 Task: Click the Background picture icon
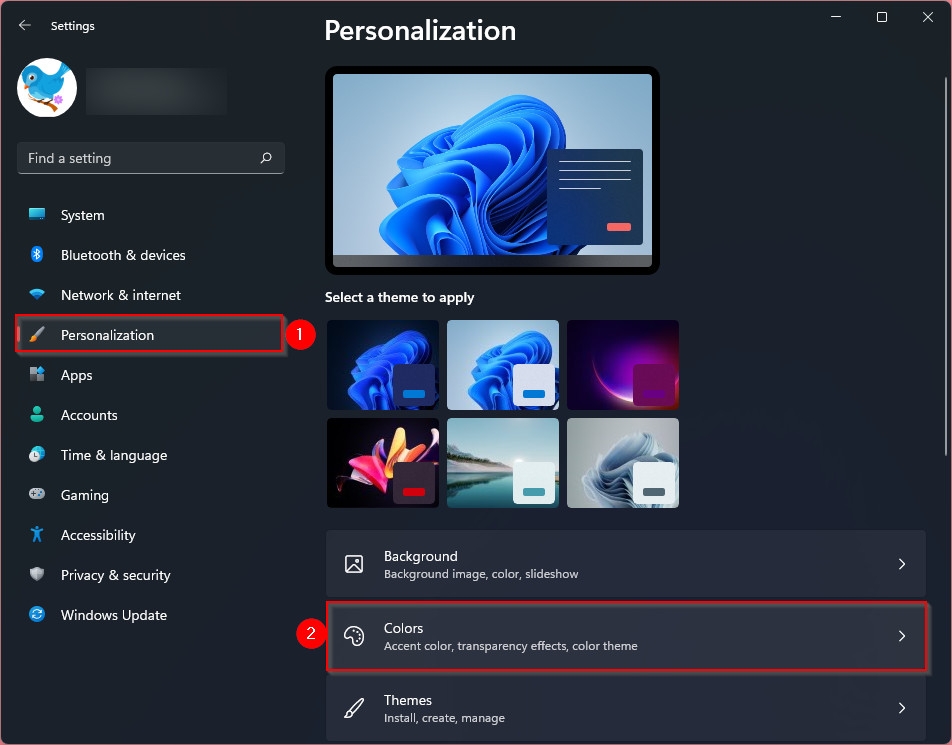[354, 564]
